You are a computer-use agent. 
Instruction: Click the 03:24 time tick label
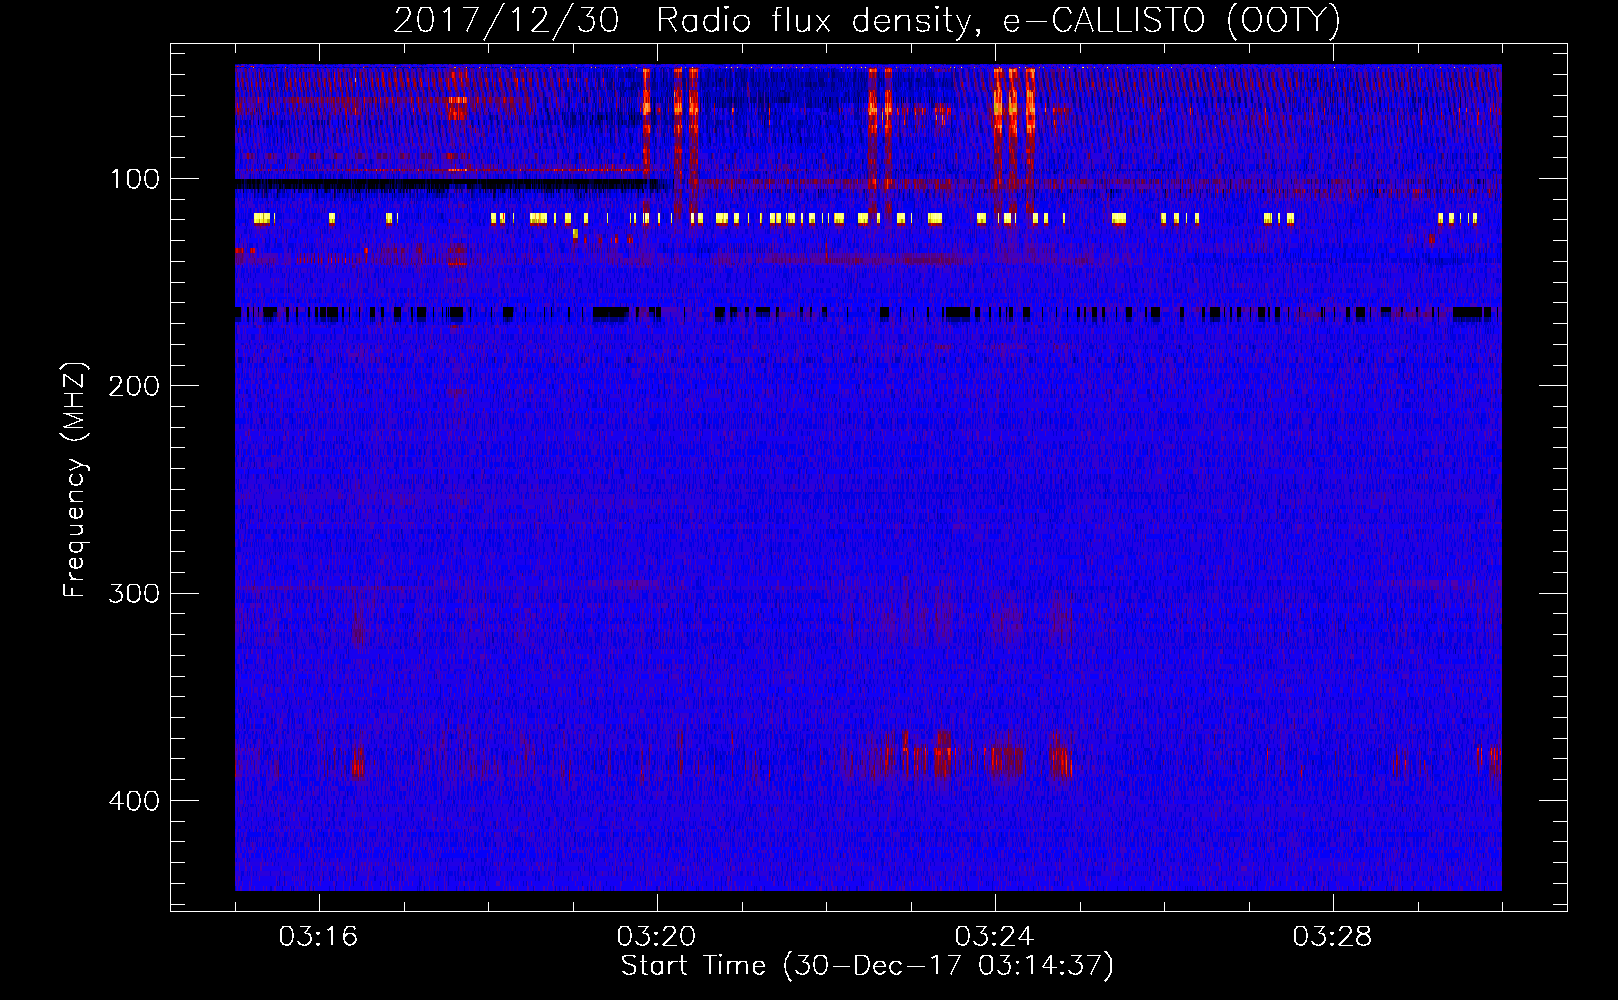click(994, 937)
